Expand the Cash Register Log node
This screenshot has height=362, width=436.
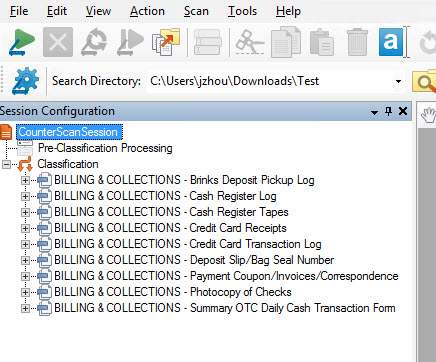point(25,196)
